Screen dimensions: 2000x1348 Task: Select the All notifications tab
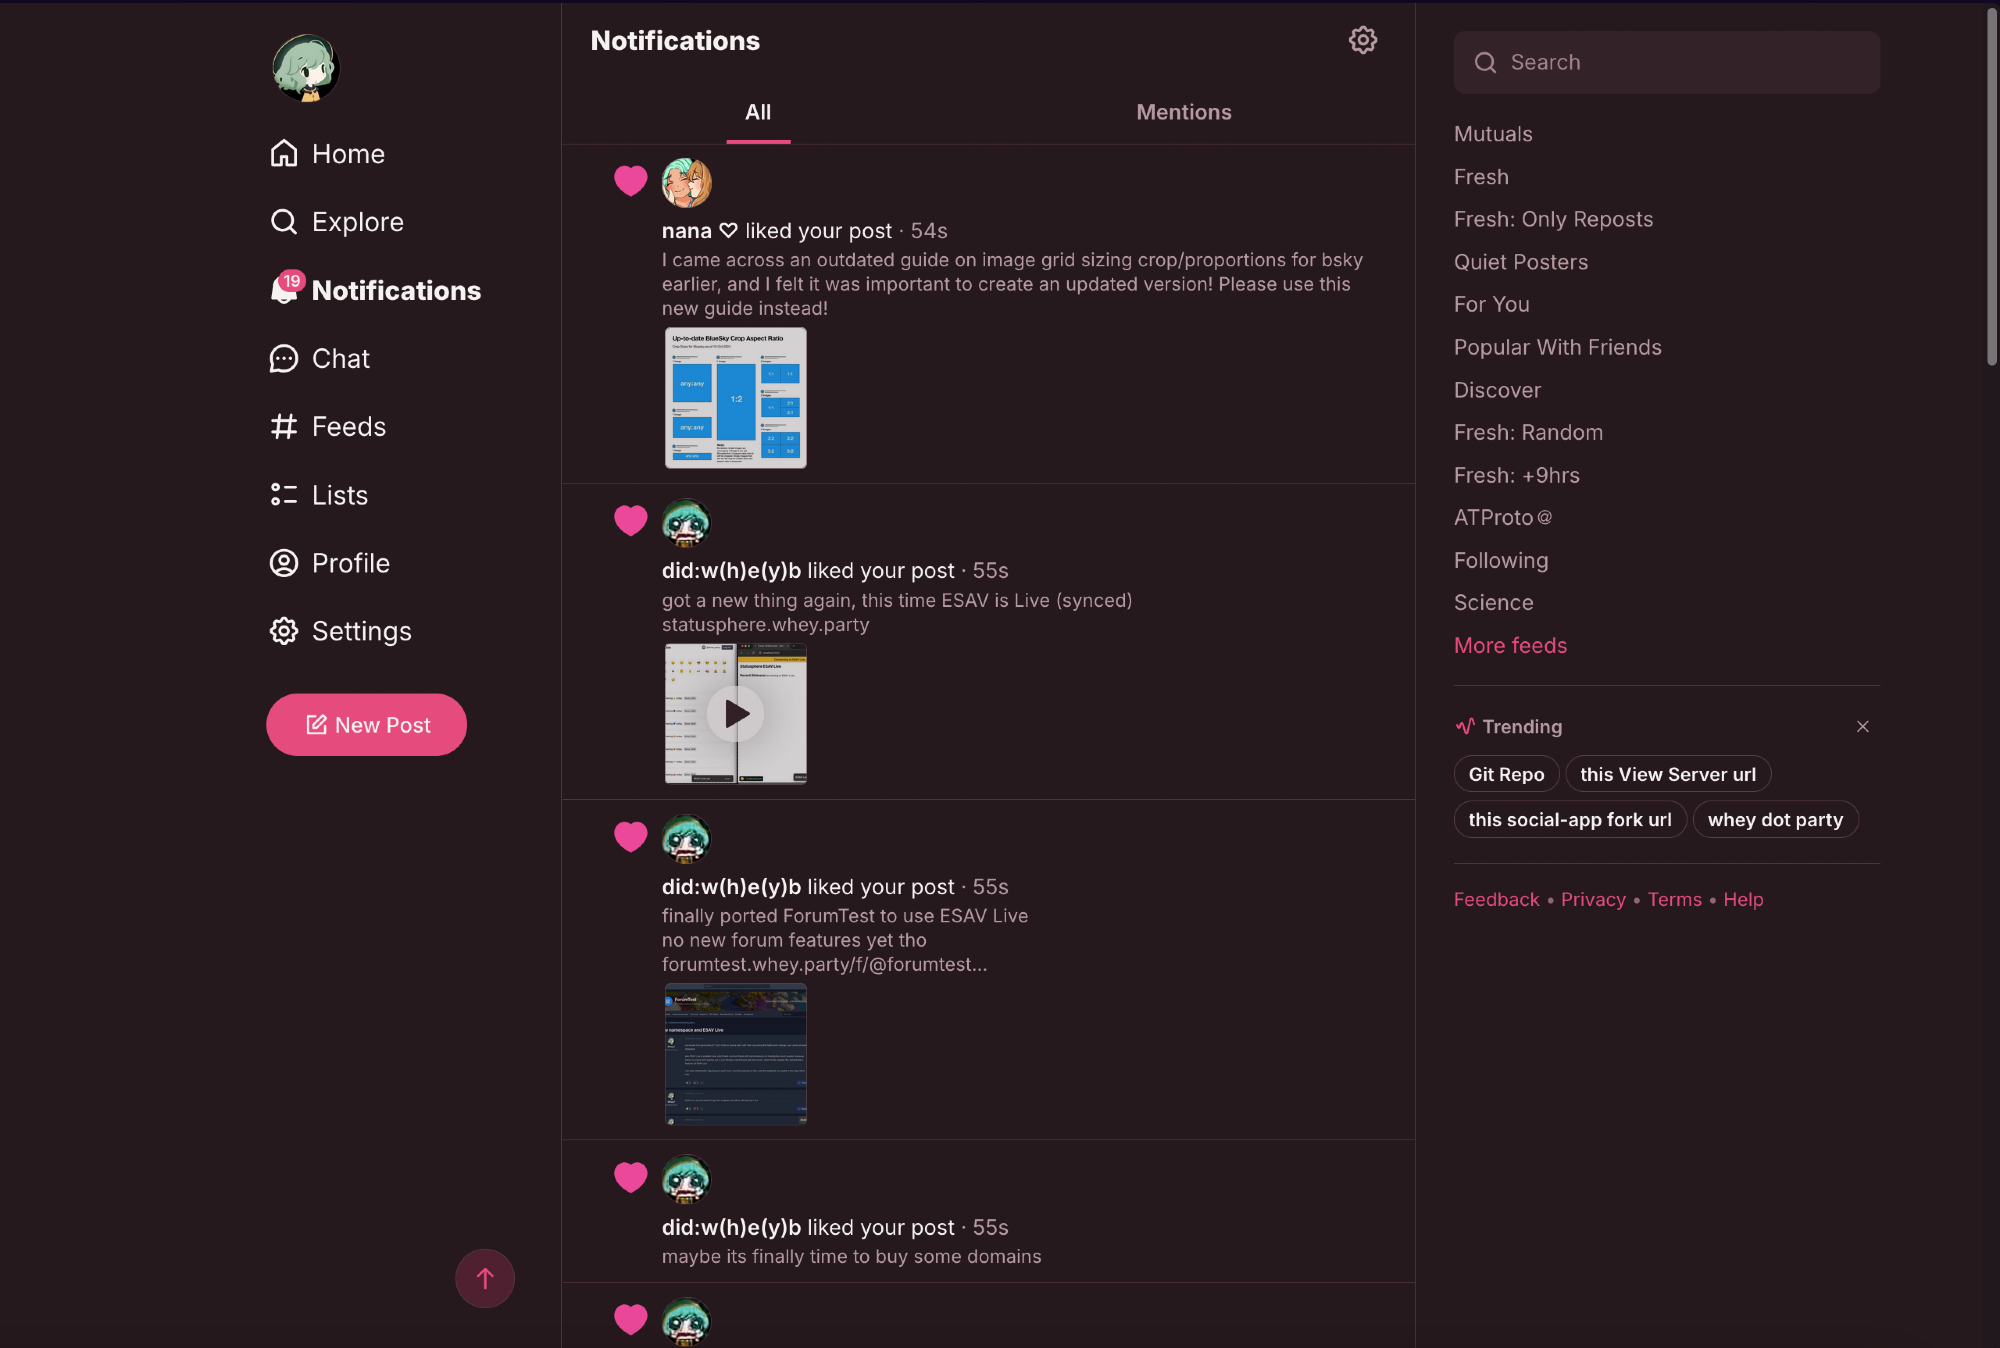click(758, 112)
